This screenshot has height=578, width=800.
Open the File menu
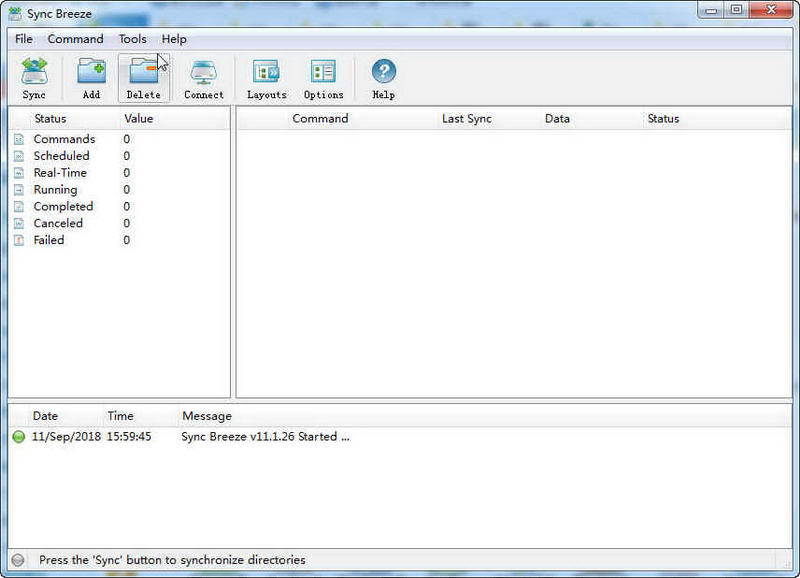point(24,39)
